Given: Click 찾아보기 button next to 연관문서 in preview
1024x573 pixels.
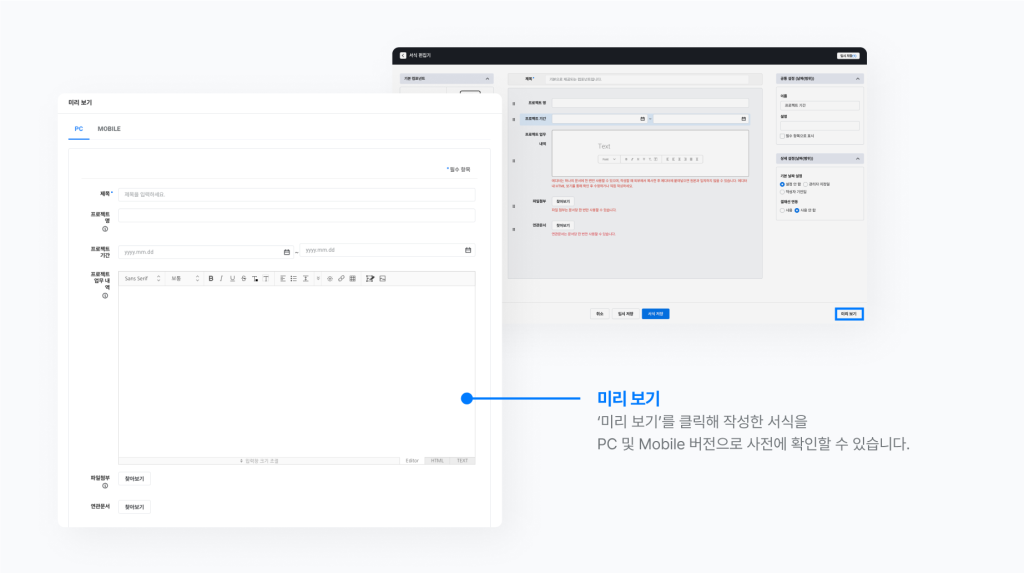Looking at the screenshot, I should pos(135,507).
